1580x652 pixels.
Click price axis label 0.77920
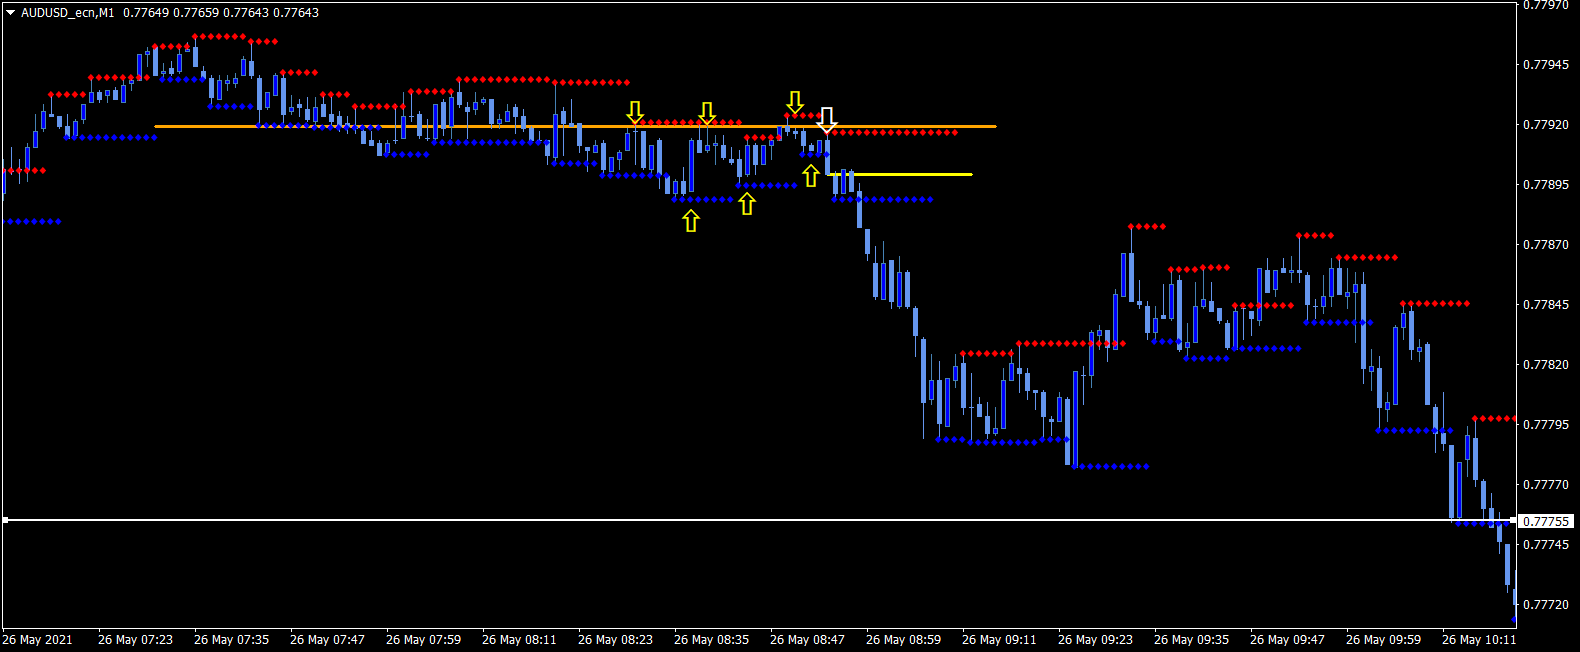point(1546,125)
